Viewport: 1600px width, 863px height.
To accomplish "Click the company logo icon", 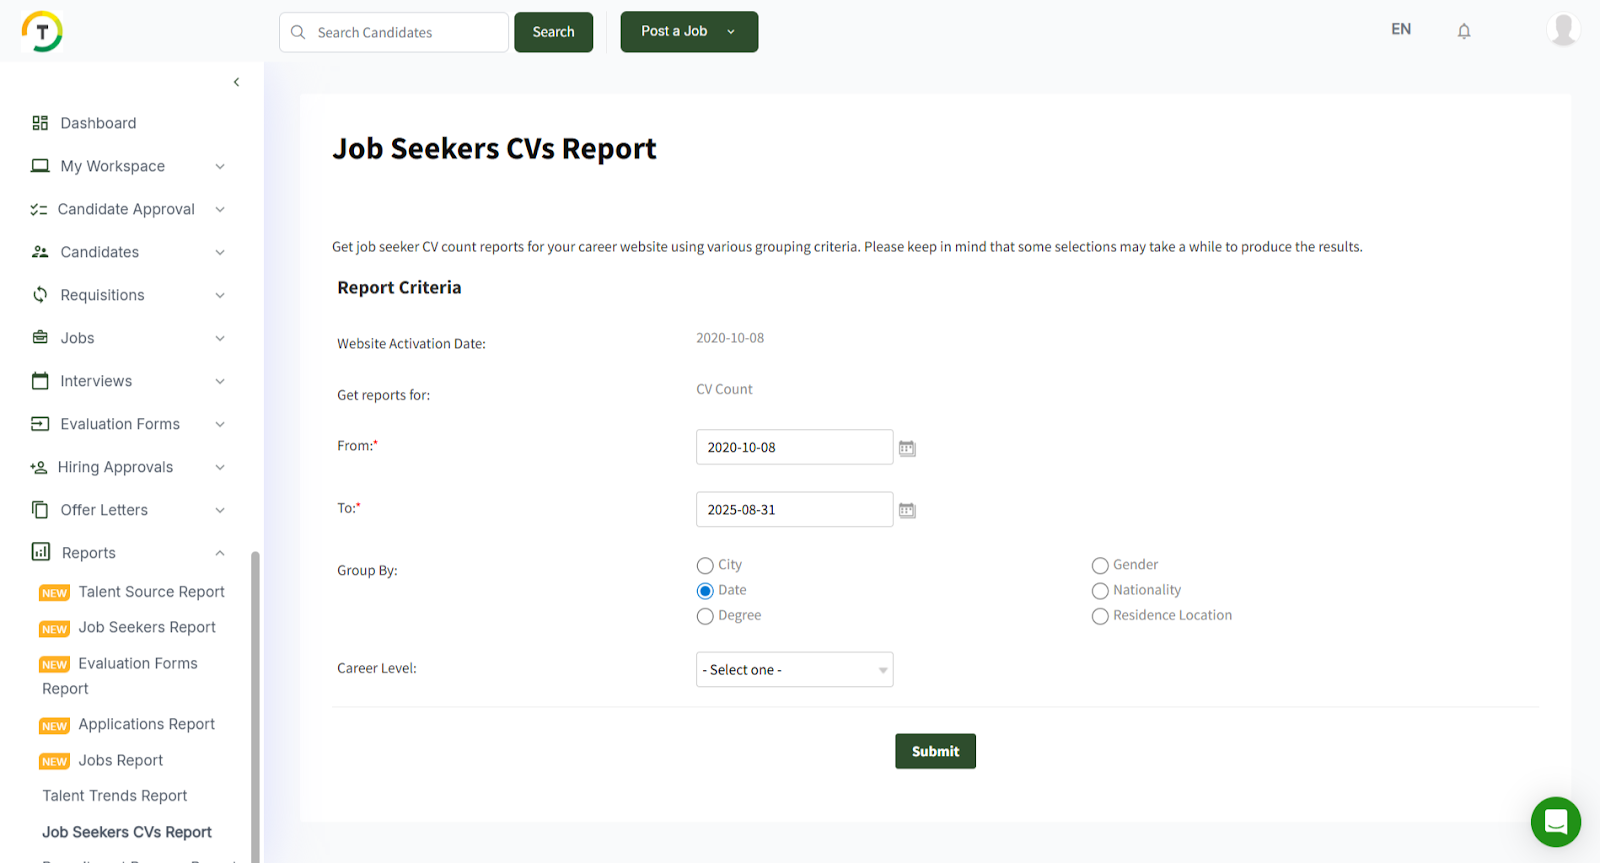I will click(x=42, y=31).
